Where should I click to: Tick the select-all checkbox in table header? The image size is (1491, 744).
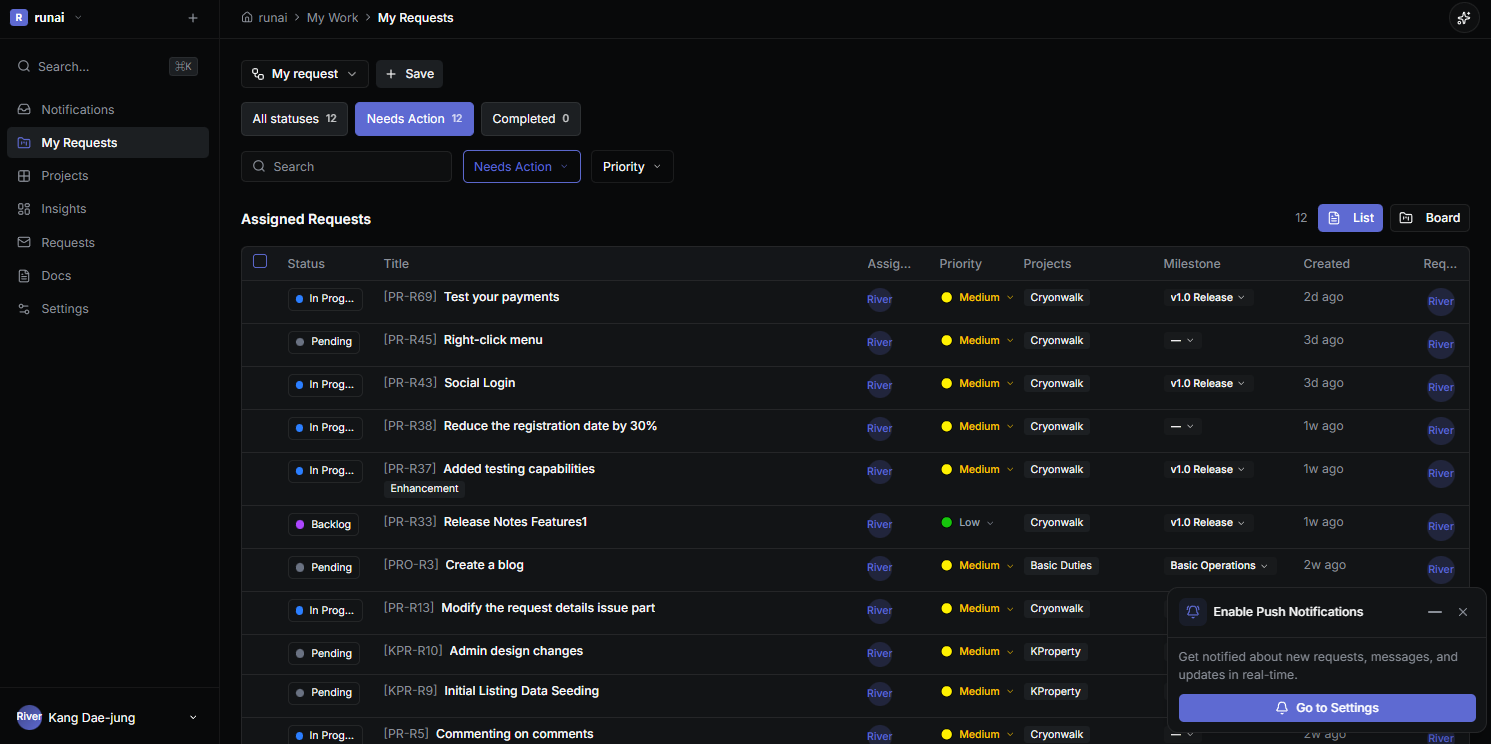[x=260, y=261]
